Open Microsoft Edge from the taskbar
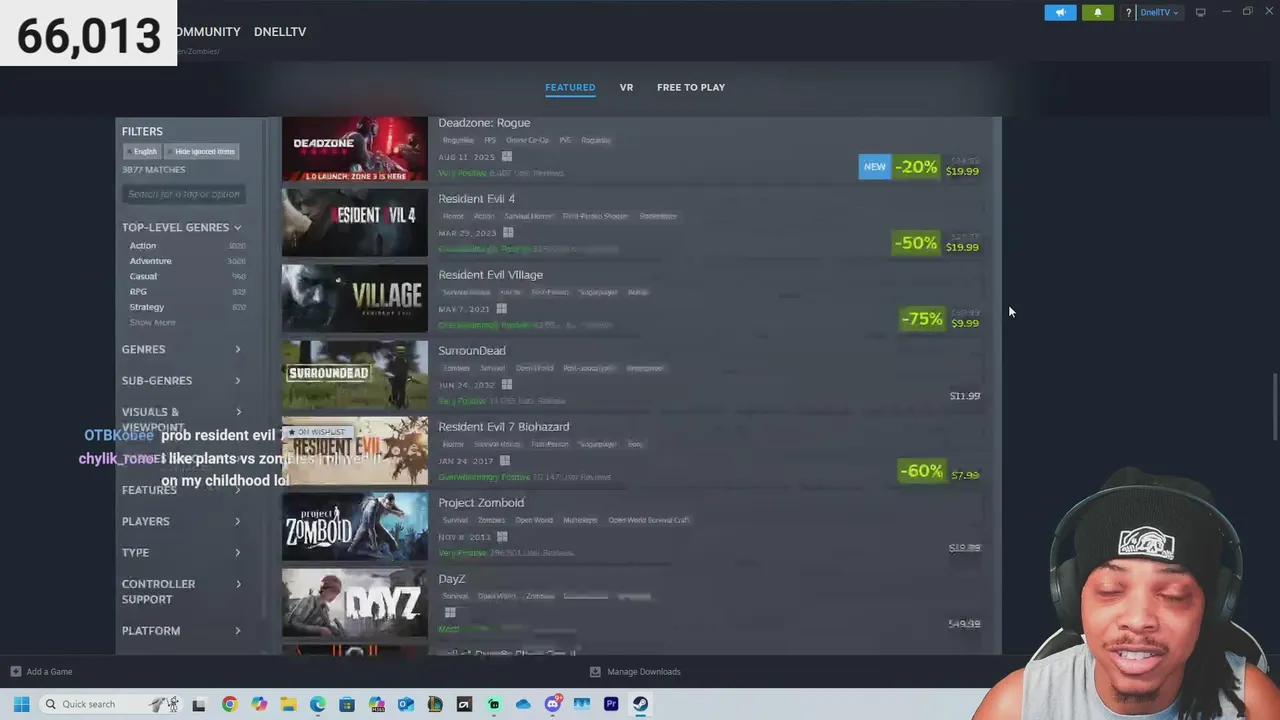The image size is (1280, 720). pyautogui.click(x=317, y=704)
